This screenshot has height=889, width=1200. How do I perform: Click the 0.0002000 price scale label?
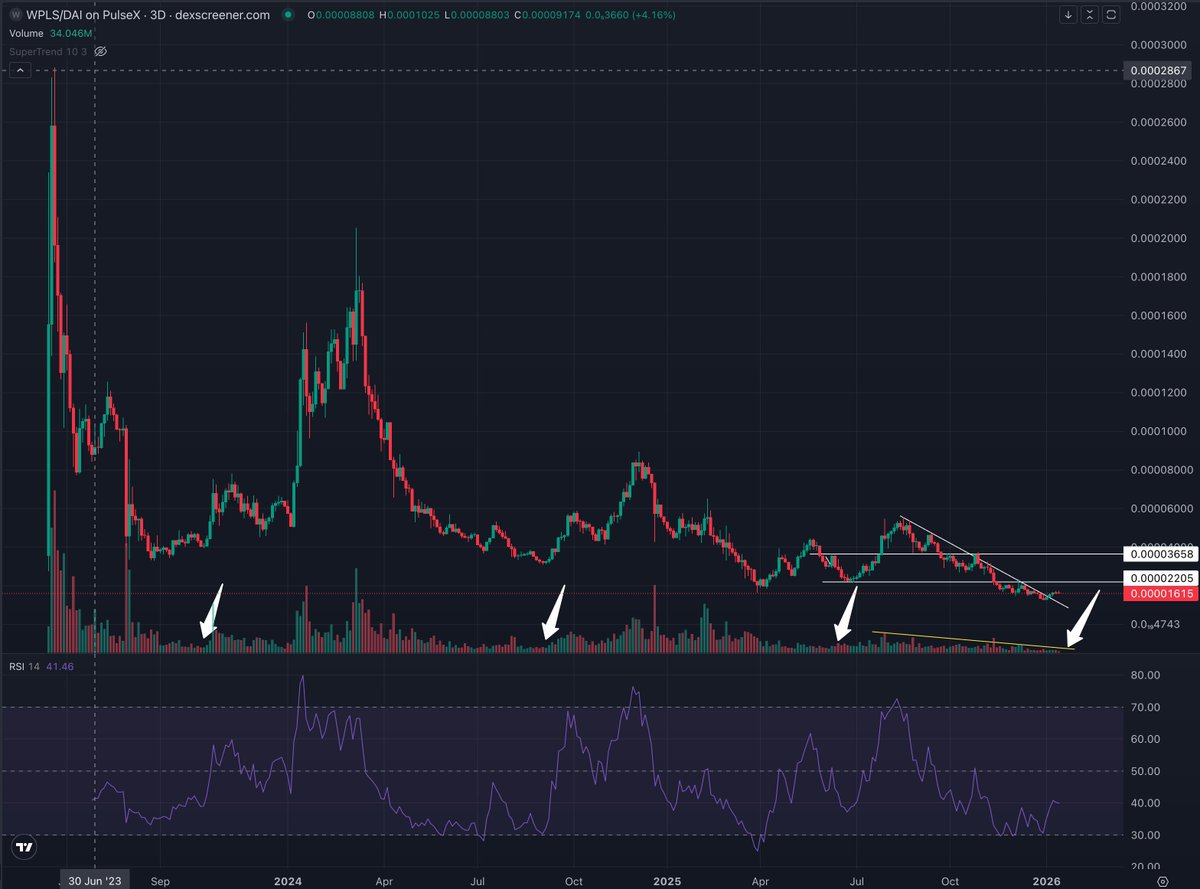(x=1159, y=239)
